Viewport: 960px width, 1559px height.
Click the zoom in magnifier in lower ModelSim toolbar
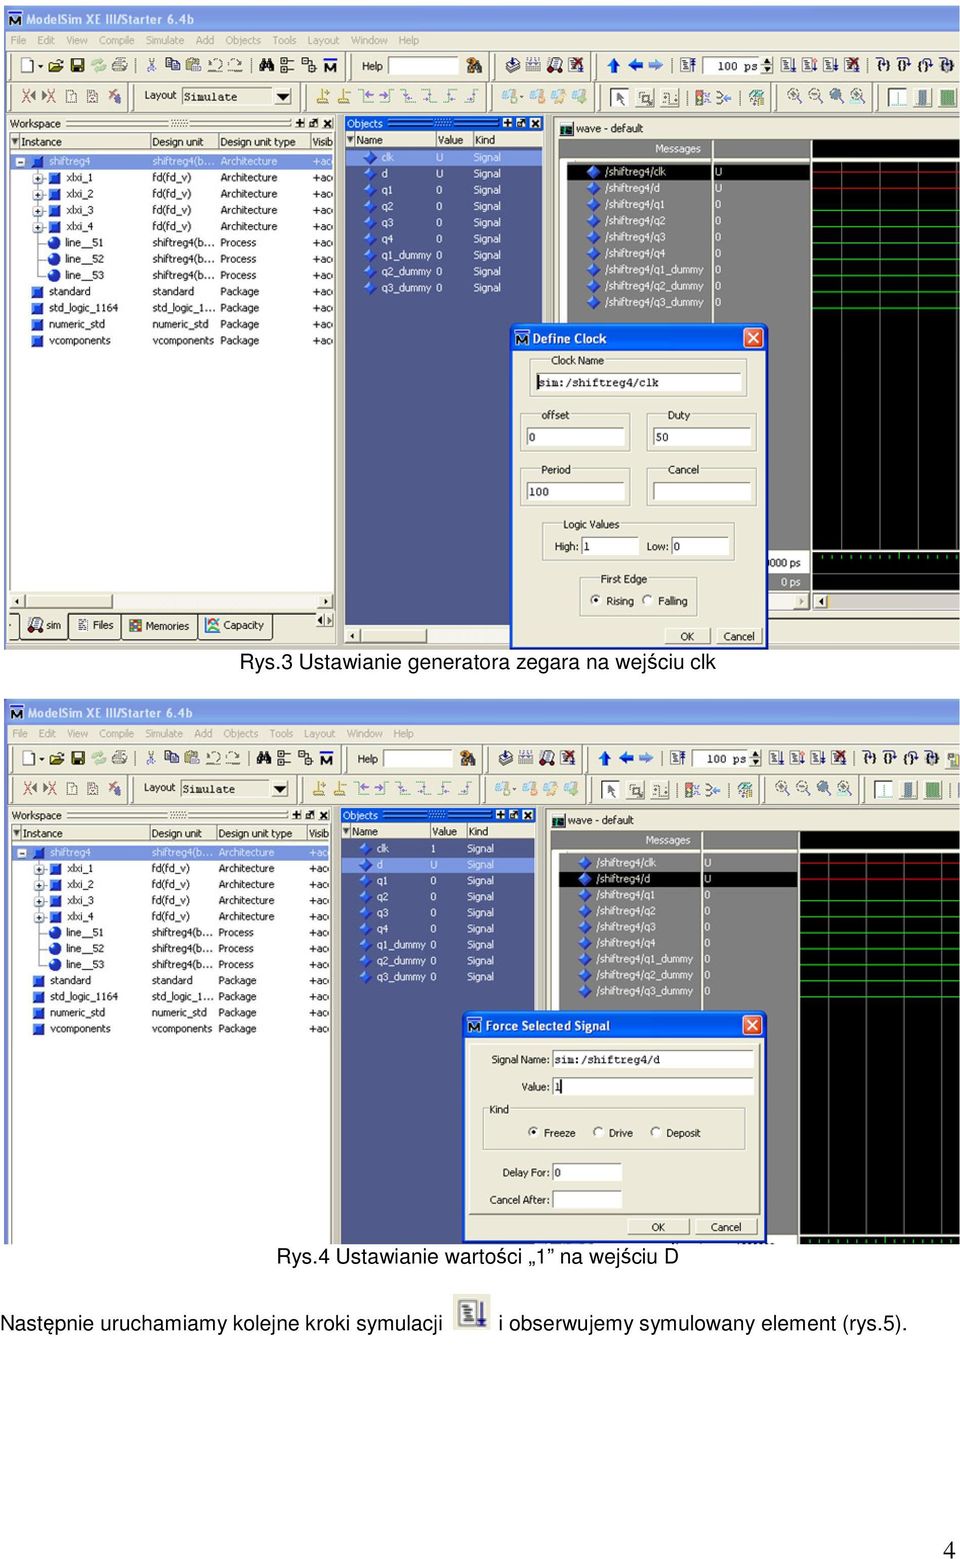tap(782, 789)
